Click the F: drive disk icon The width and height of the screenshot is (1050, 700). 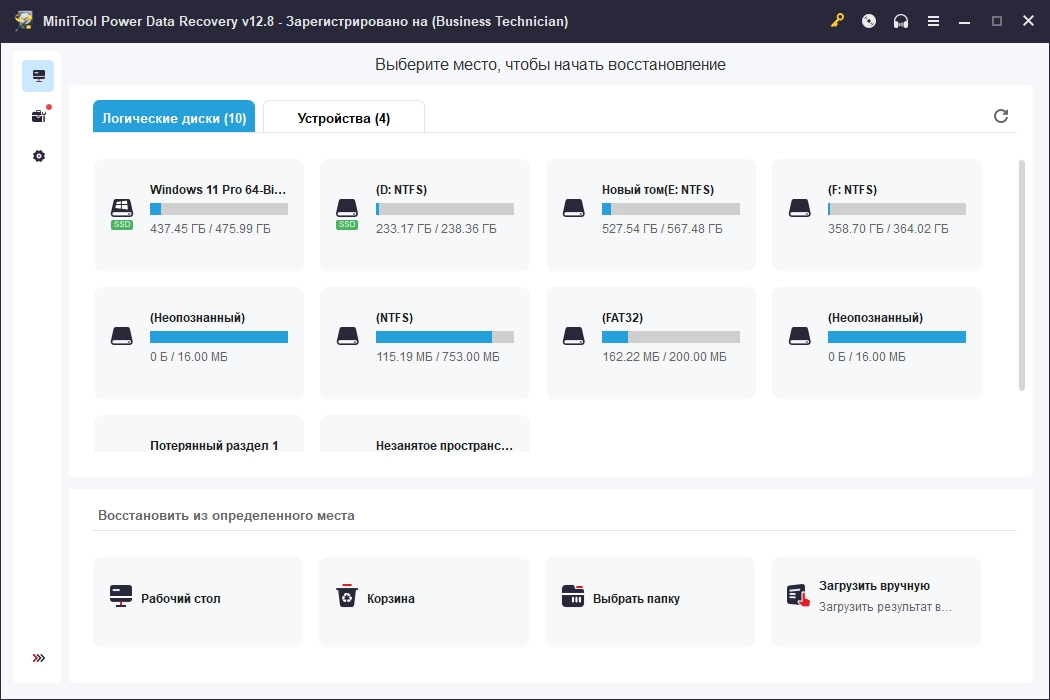click(x=800, y=208)
